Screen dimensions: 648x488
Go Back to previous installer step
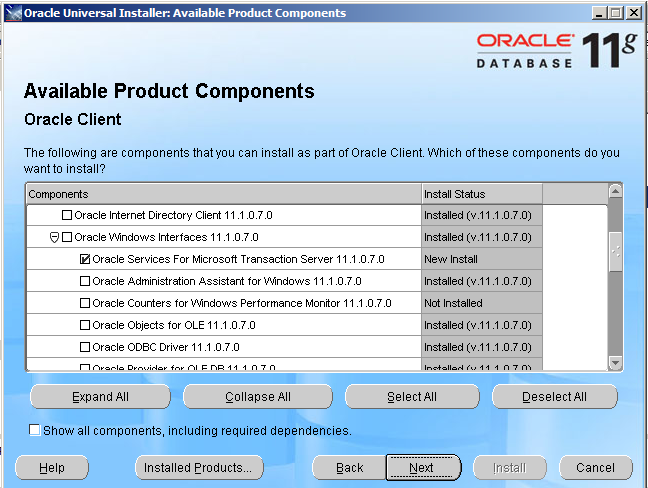point(350,468)
